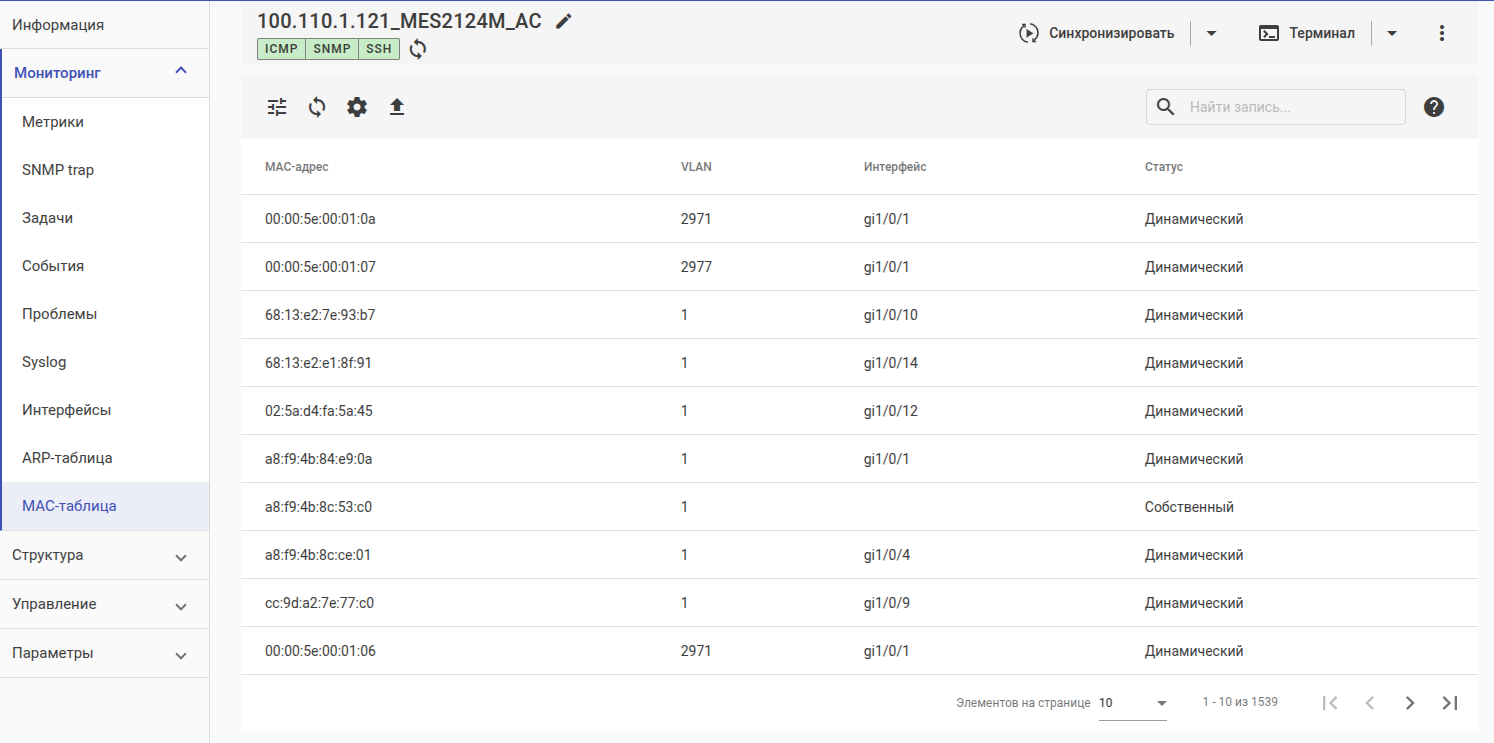Open the ARP-таблица menu item
The width and height of the screenshot is (1494, 743).
coord(67,458)
